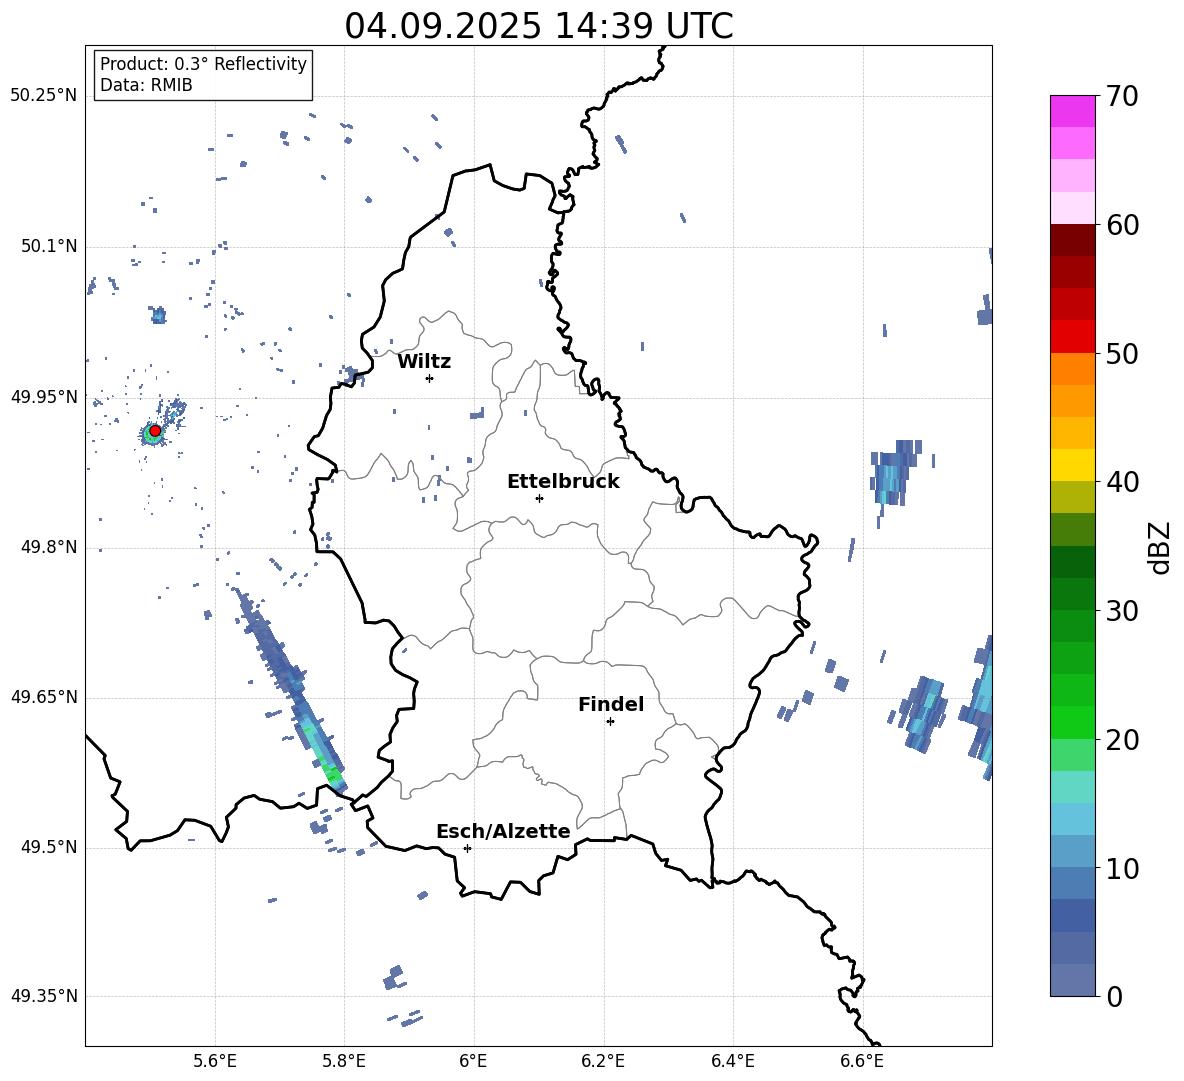1184x1081 pixels.
Task: Click the Data: RMIB text
Action: [x=146, y=85]
